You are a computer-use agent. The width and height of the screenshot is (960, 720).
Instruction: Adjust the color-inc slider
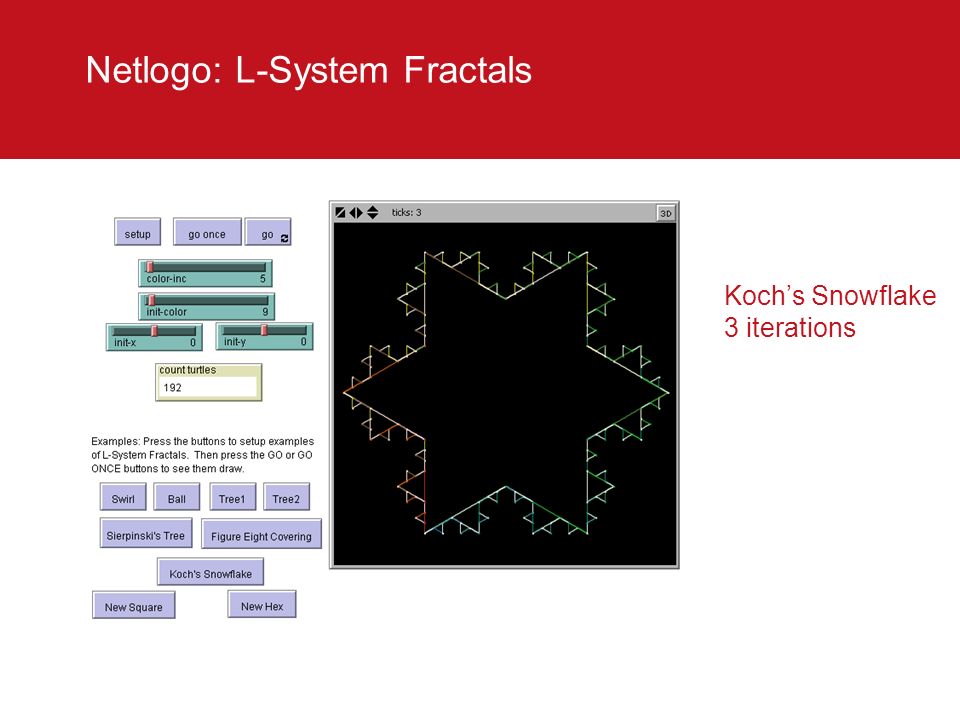(x=205, y=273)
